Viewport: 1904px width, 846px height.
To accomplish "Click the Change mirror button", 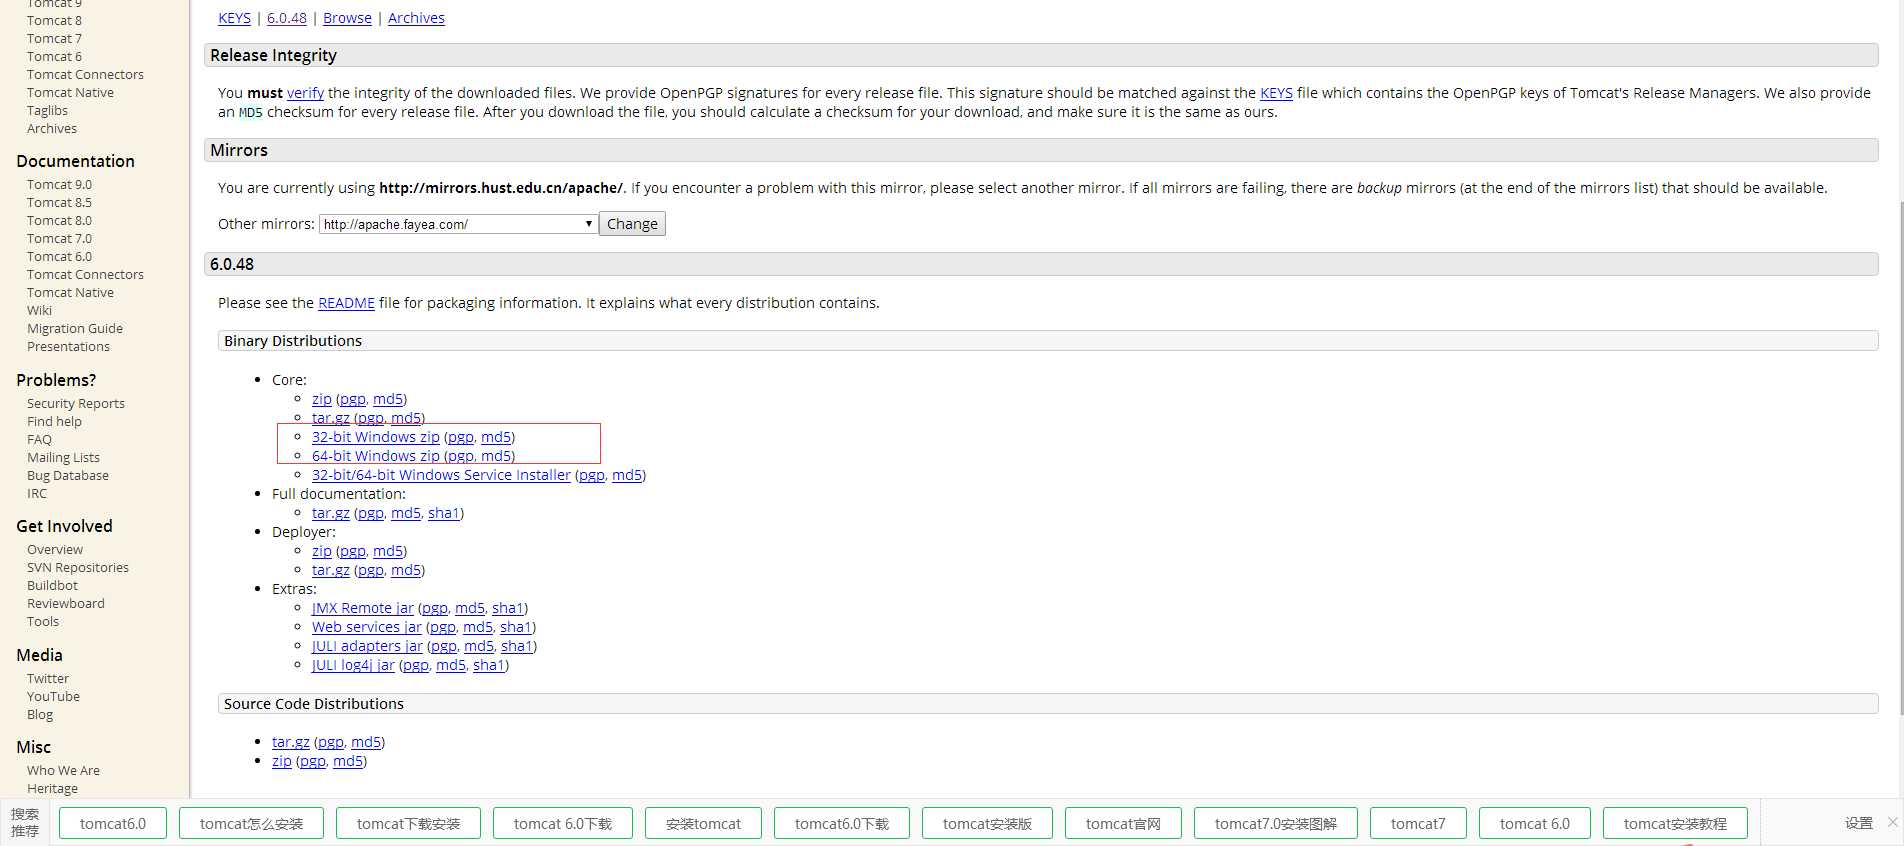I will (632, 224).
